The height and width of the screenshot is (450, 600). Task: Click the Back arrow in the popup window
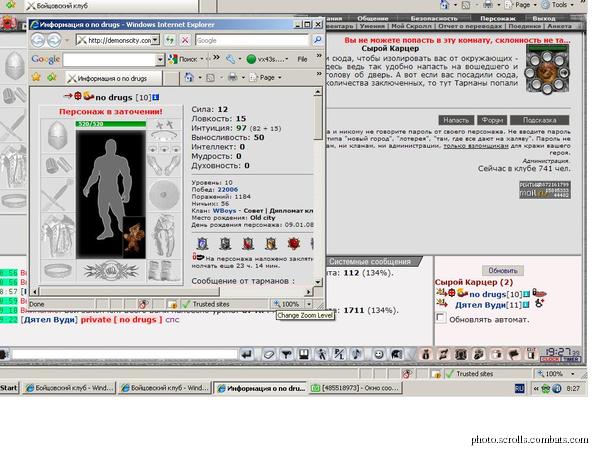pyautogui.click(x=38, y=40)
